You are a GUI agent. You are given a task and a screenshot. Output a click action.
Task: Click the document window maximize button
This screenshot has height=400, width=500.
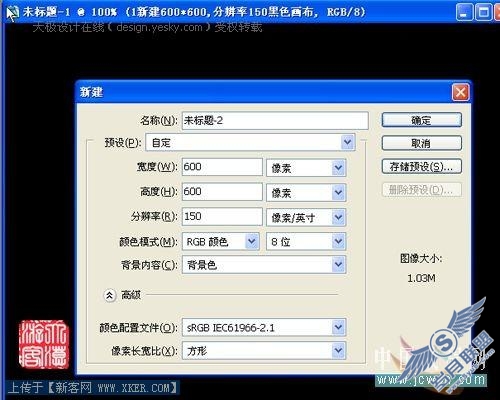coord(483,12)
